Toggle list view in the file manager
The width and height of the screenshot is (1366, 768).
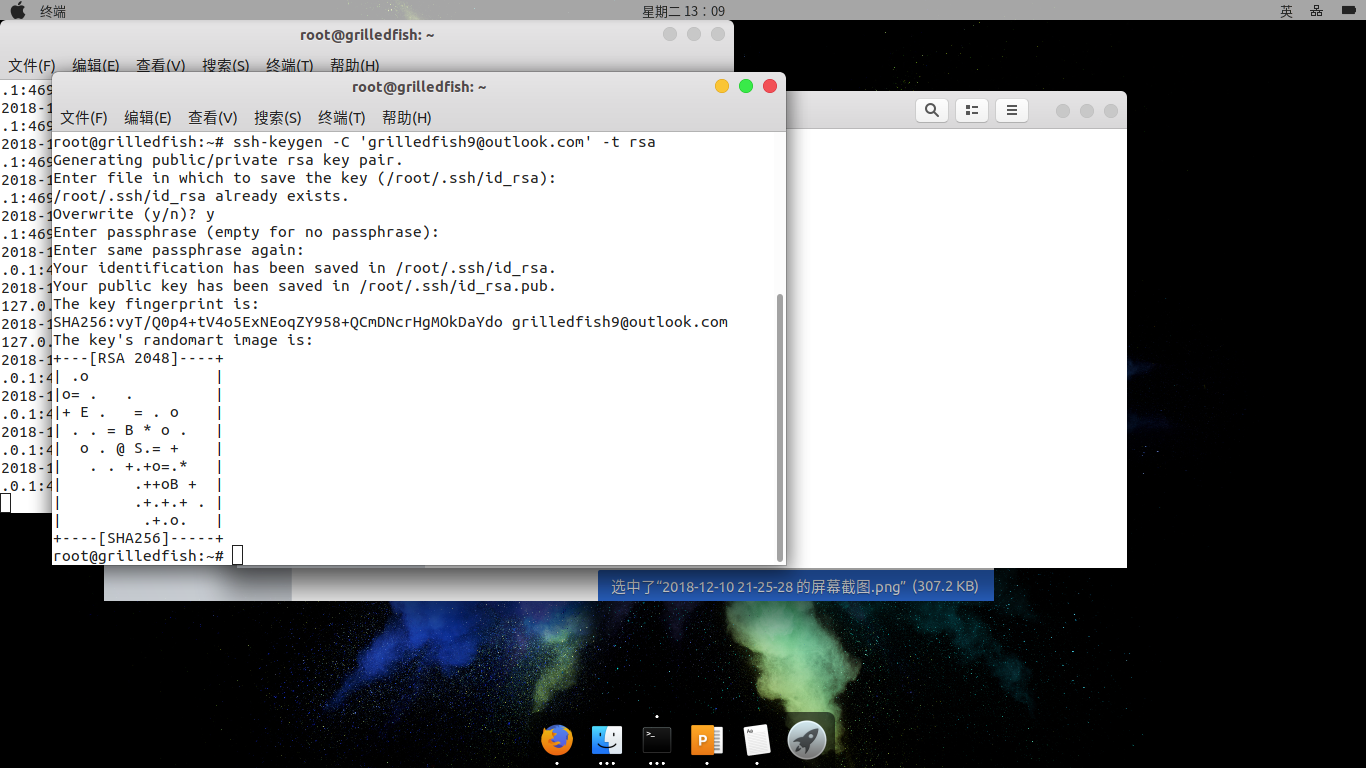(971, 110)
